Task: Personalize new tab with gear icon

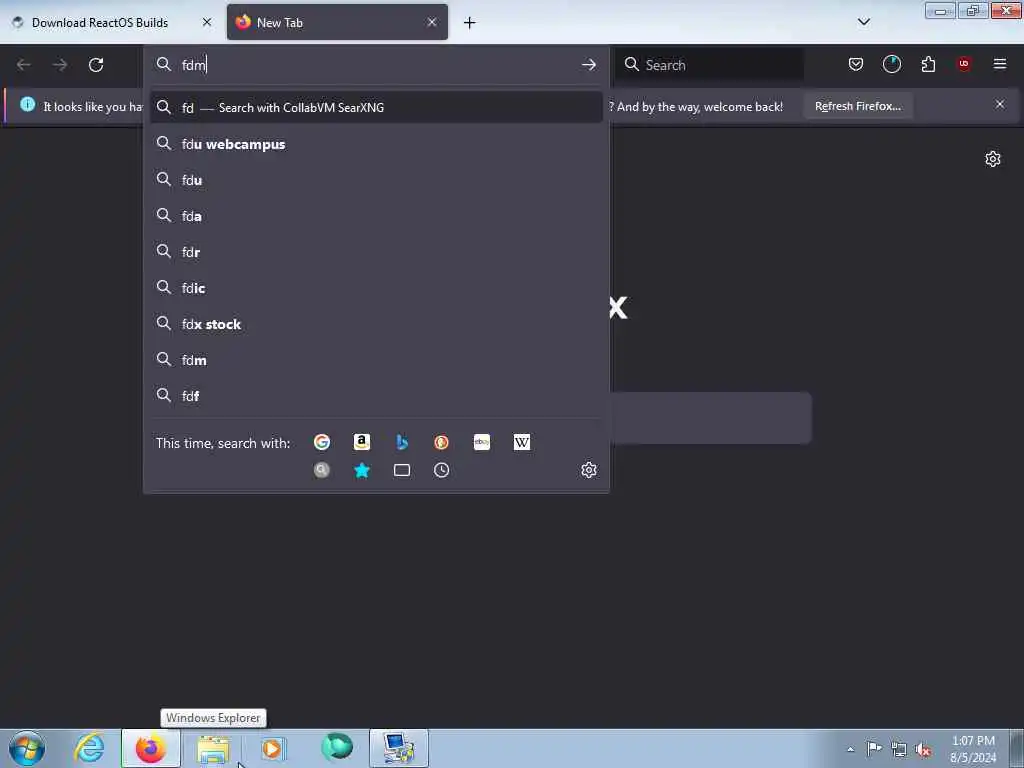Action: tap(993, 159)
